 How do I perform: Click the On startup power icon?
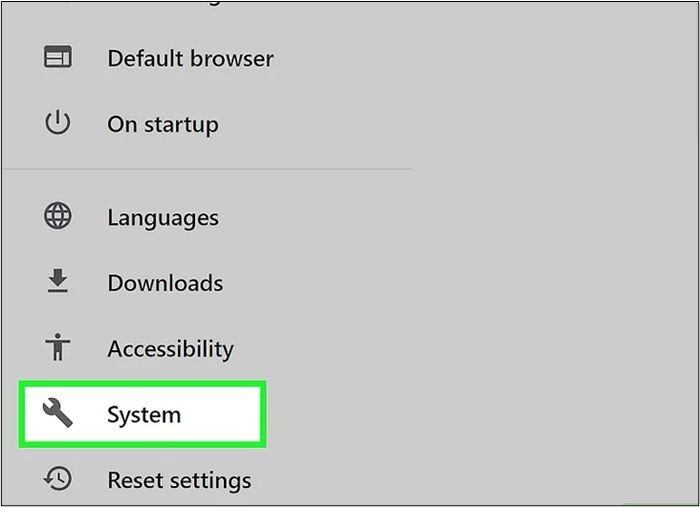tap(58, 124)
